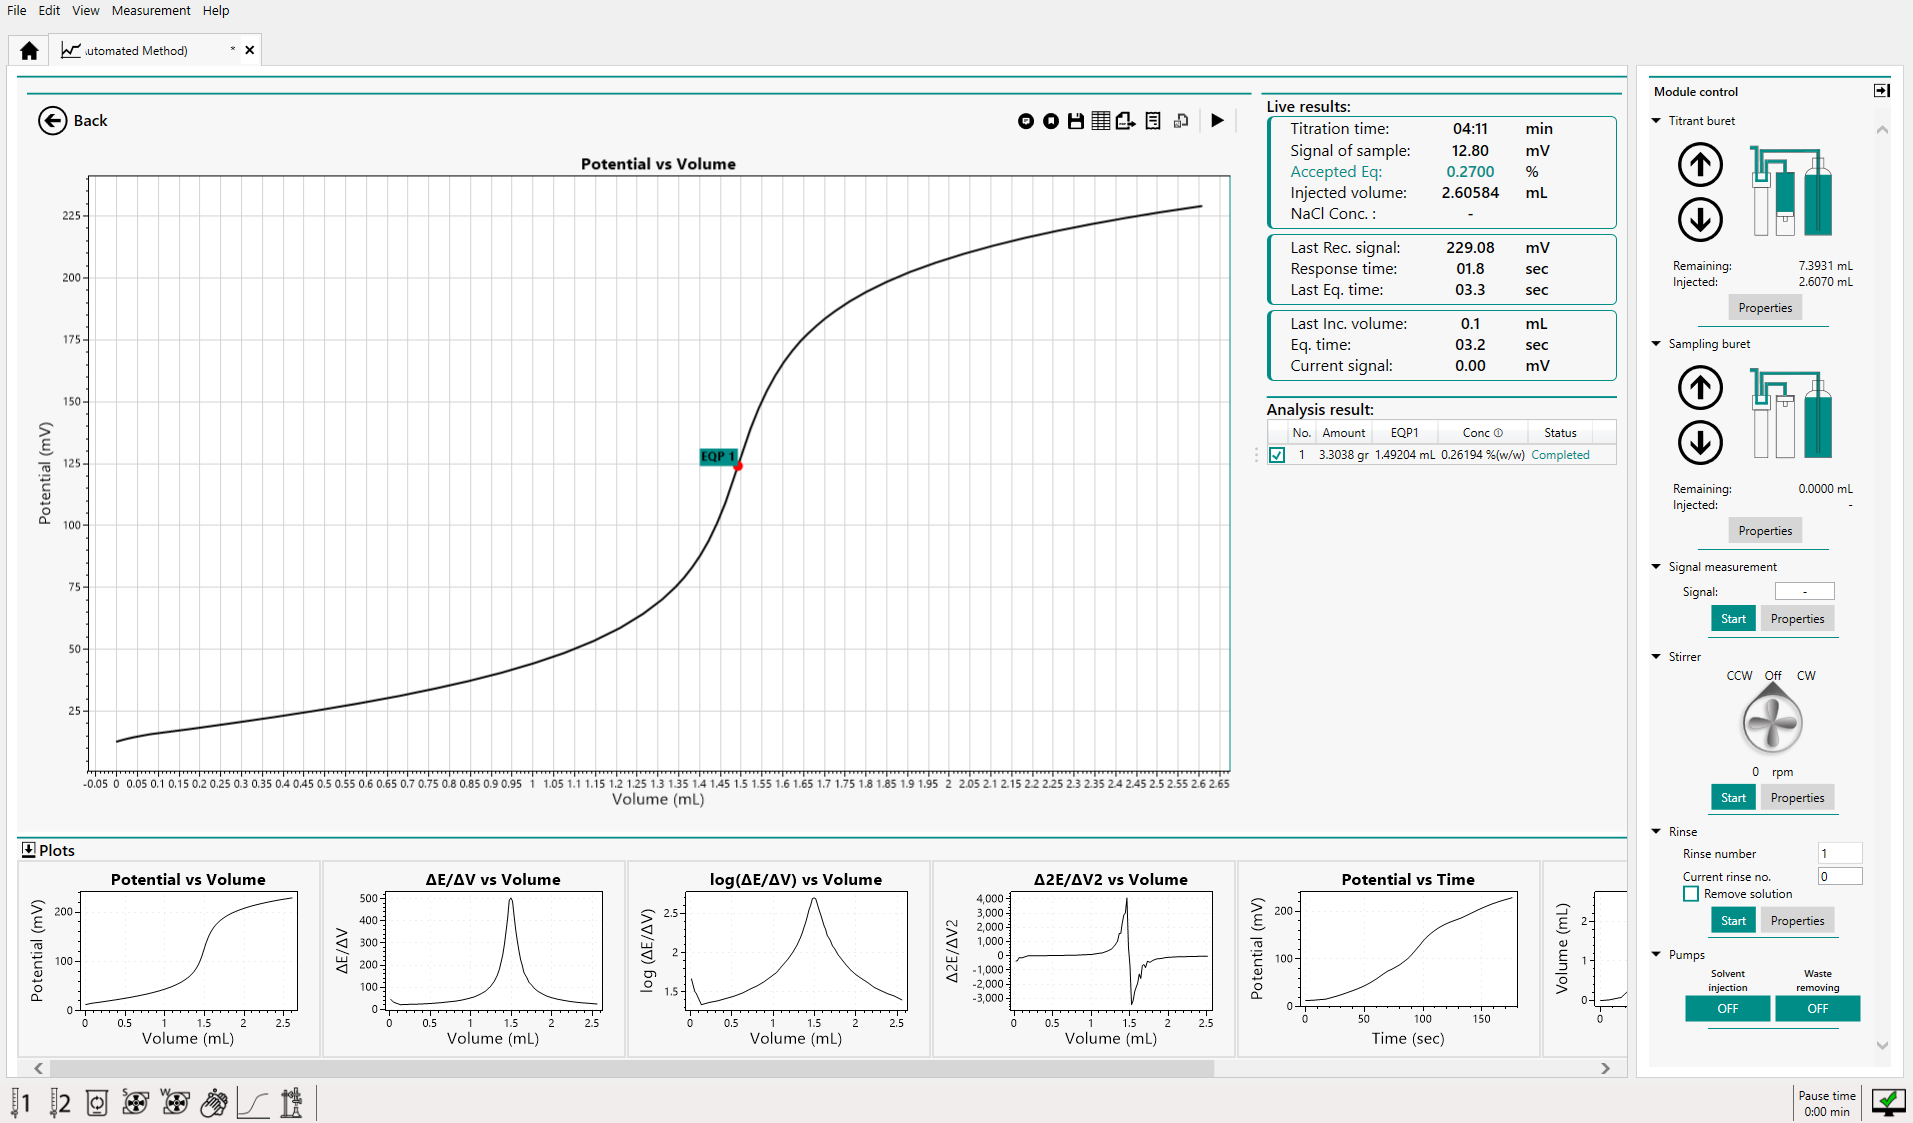This screenshot has width=1913, height=1123.
Task: Open the View menu
Action: 85,11
